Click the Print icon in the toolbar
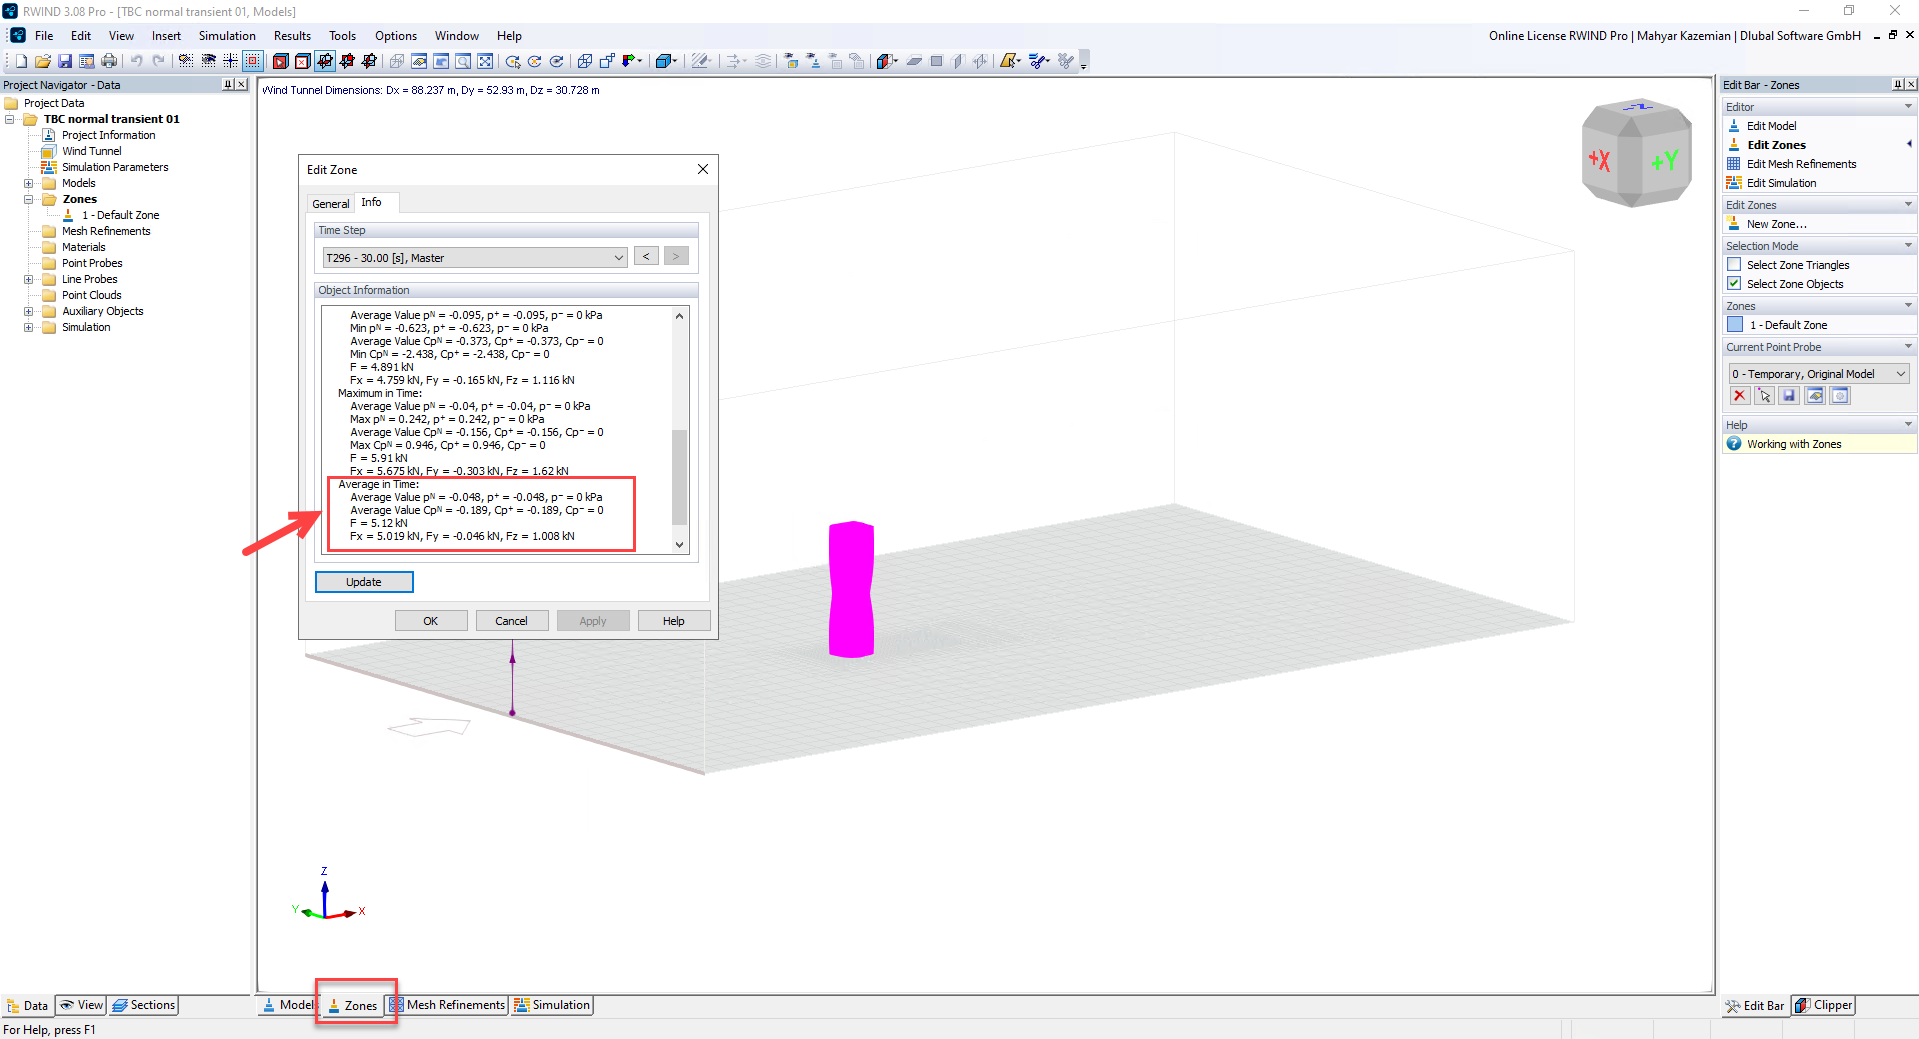 109,61
